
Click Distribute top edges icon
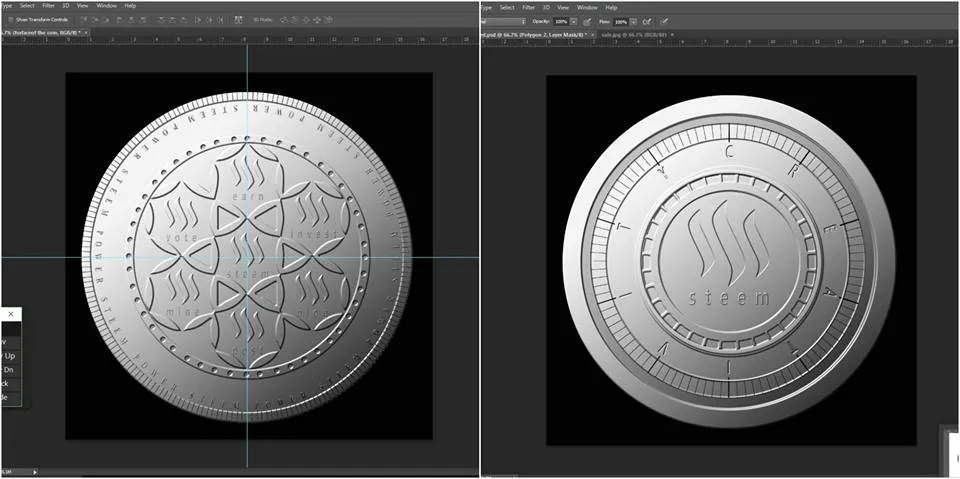coord(162,20)
